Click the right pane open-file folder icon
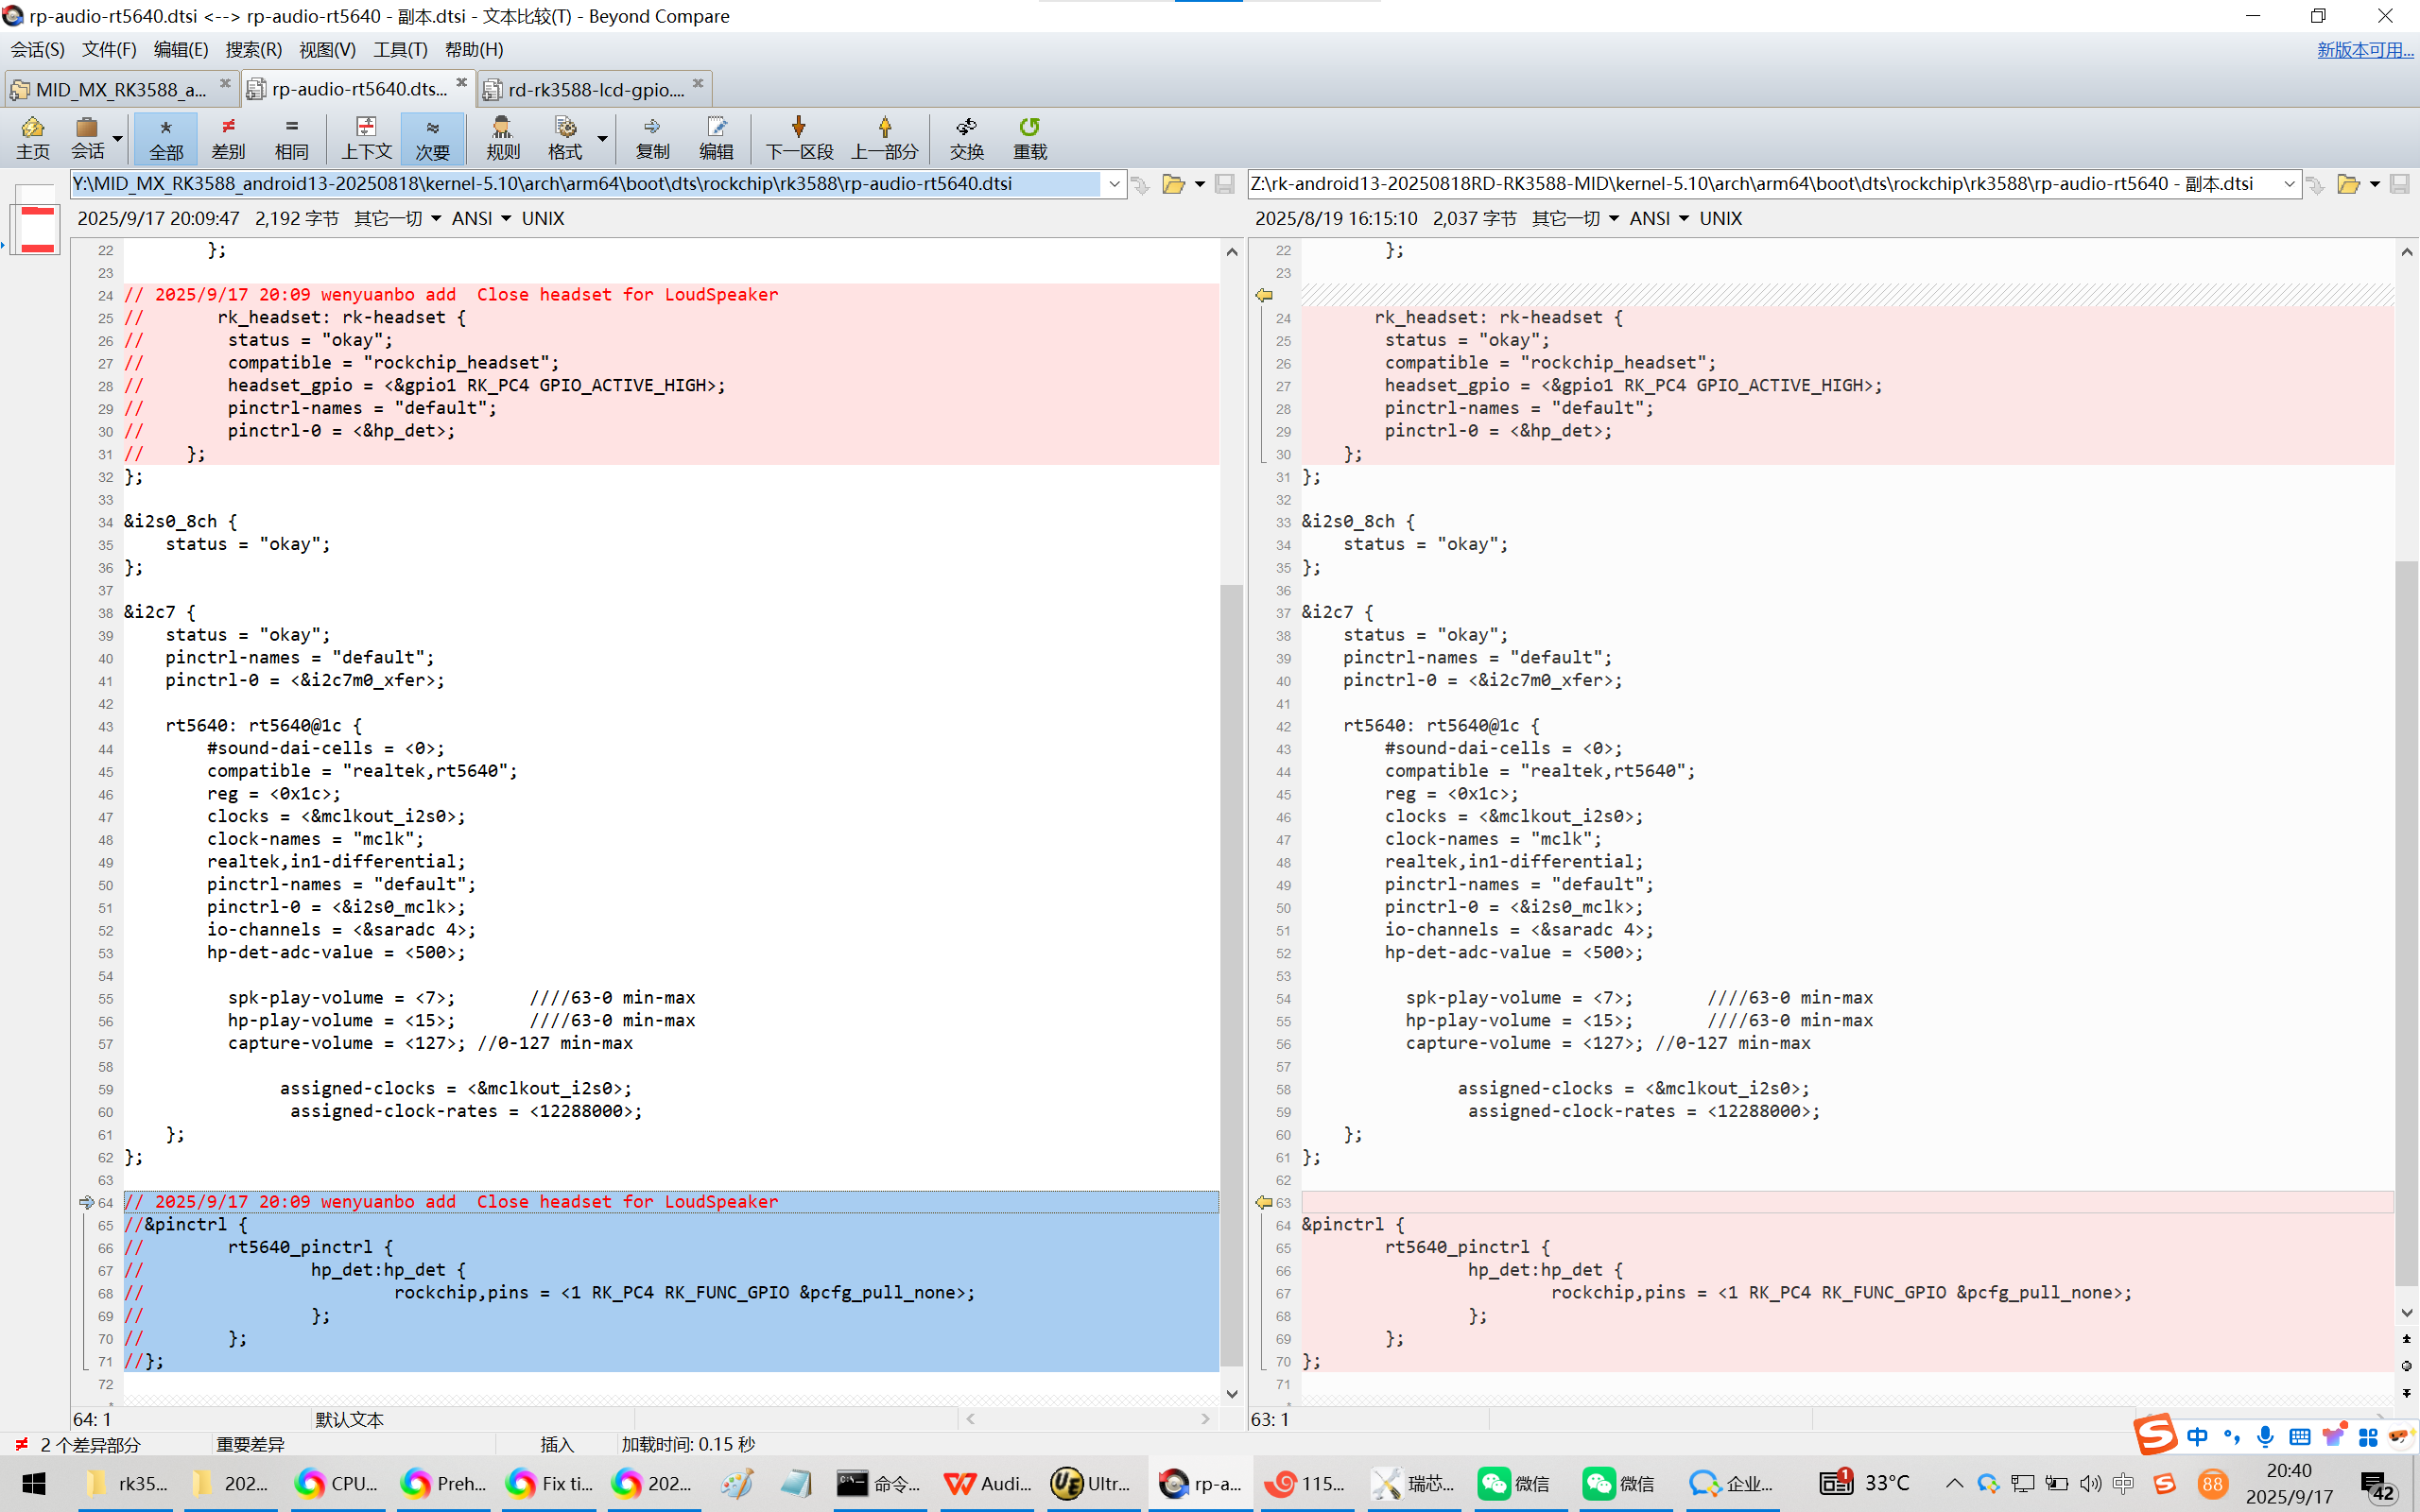The height and width of the screenshot is (1512, 2420). 2348,184
